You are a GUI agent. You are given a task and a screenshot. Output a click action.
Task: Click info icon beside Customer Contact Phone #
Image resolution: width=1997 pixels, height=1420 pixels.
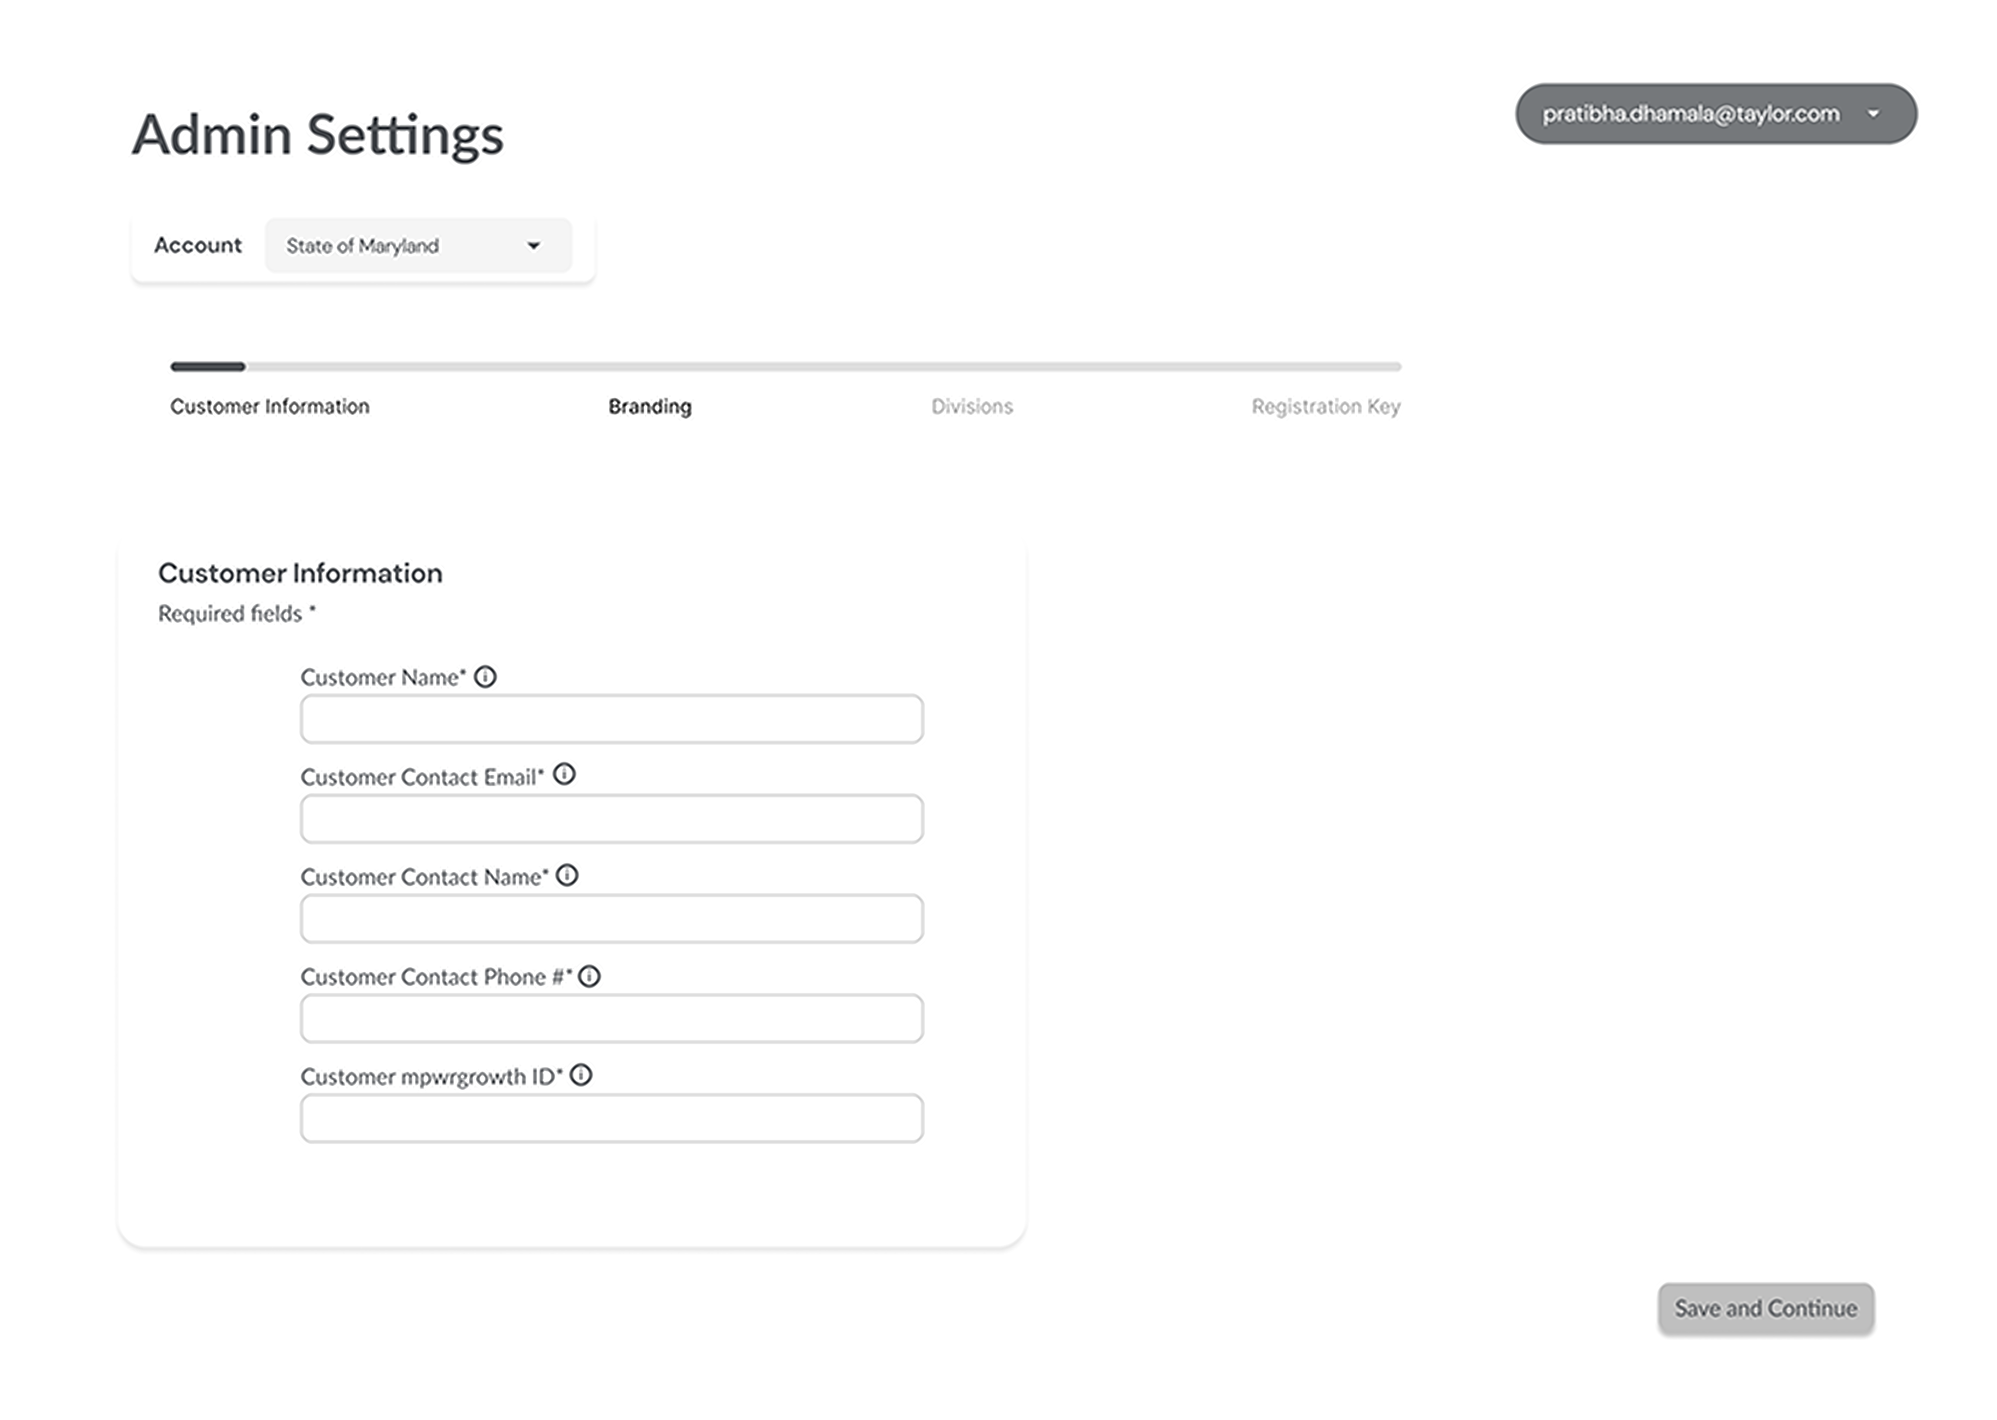point(590,976)
